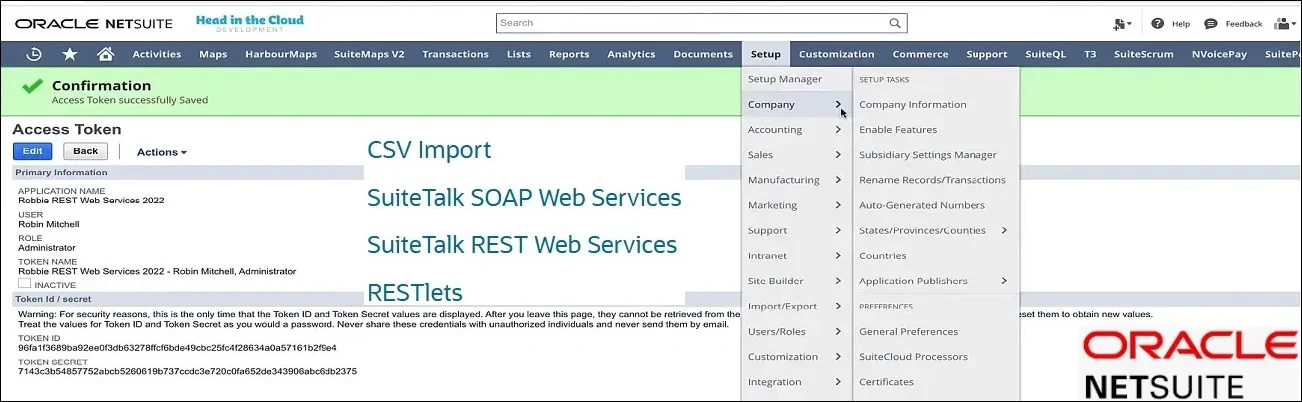
Task: Open the Lists menu
Action: (x=519, y=54)
